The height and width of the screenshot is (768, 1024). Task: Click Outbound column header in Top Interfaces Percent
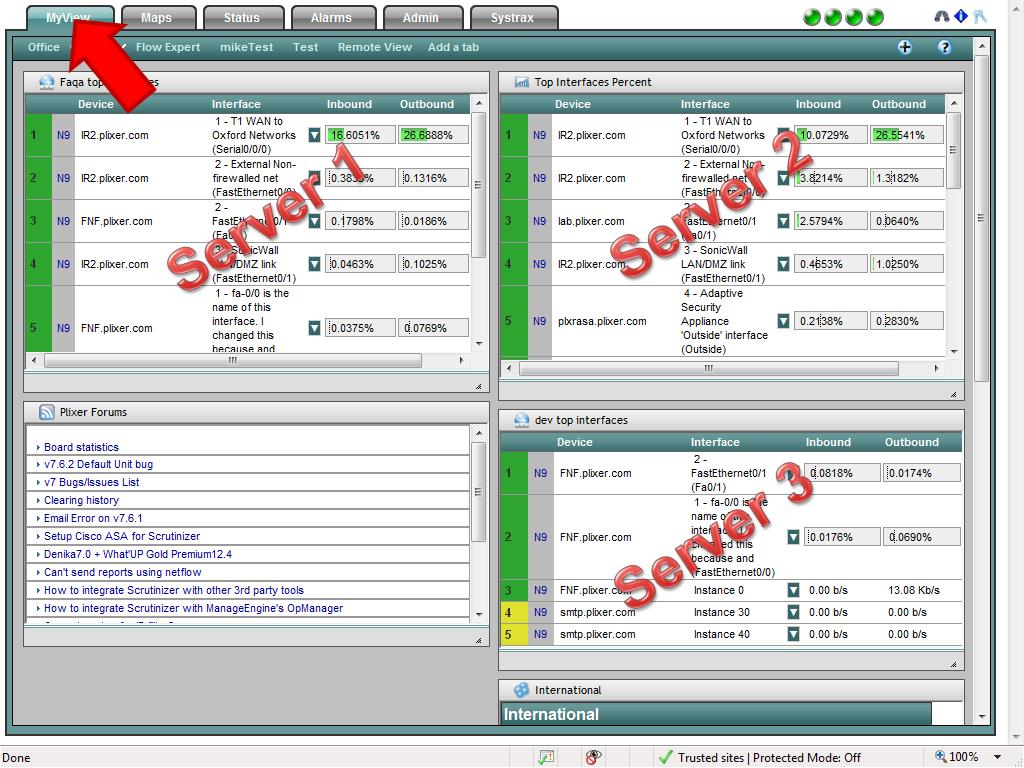tap(899, 104)
